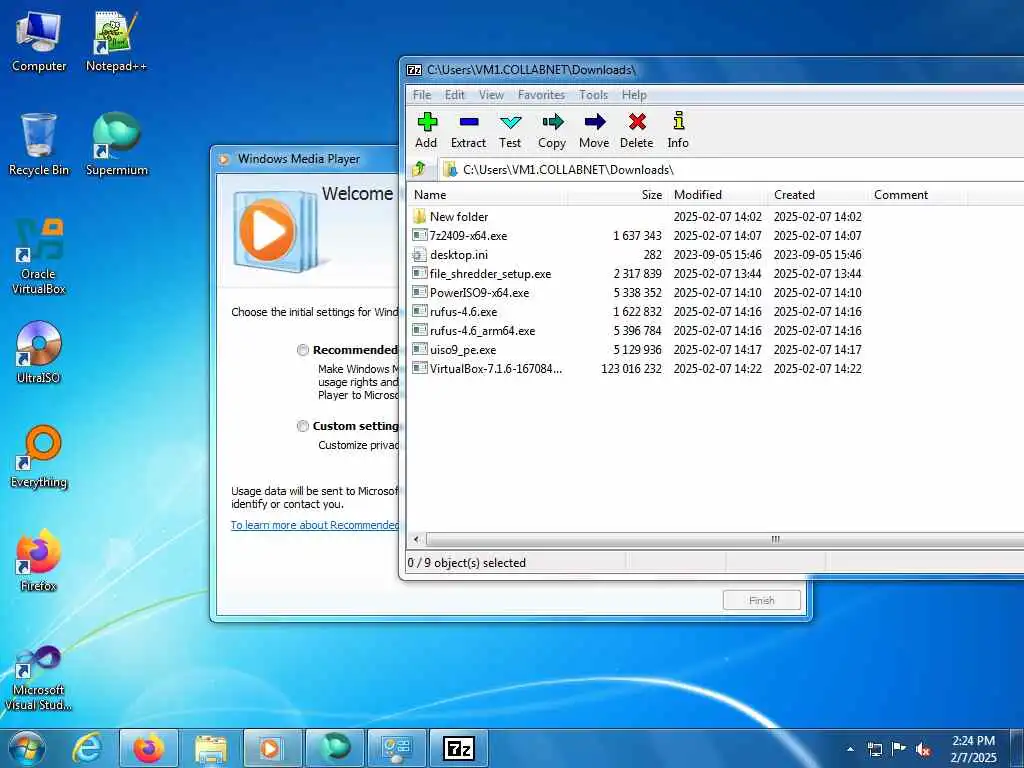Click status text '0 / 9 object(s) selected'

tap(466, 563)
